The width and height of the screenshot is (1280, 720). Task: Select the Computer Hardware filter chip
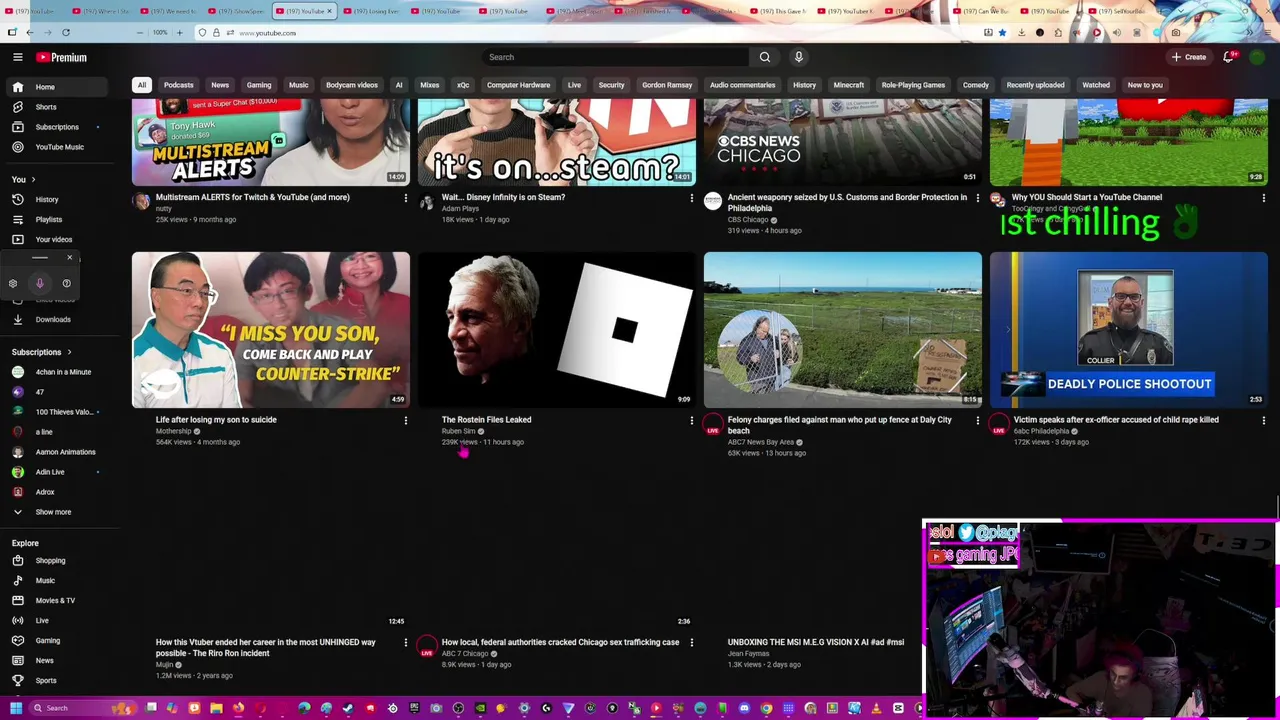pyautogui.click(x=518, y=85)
